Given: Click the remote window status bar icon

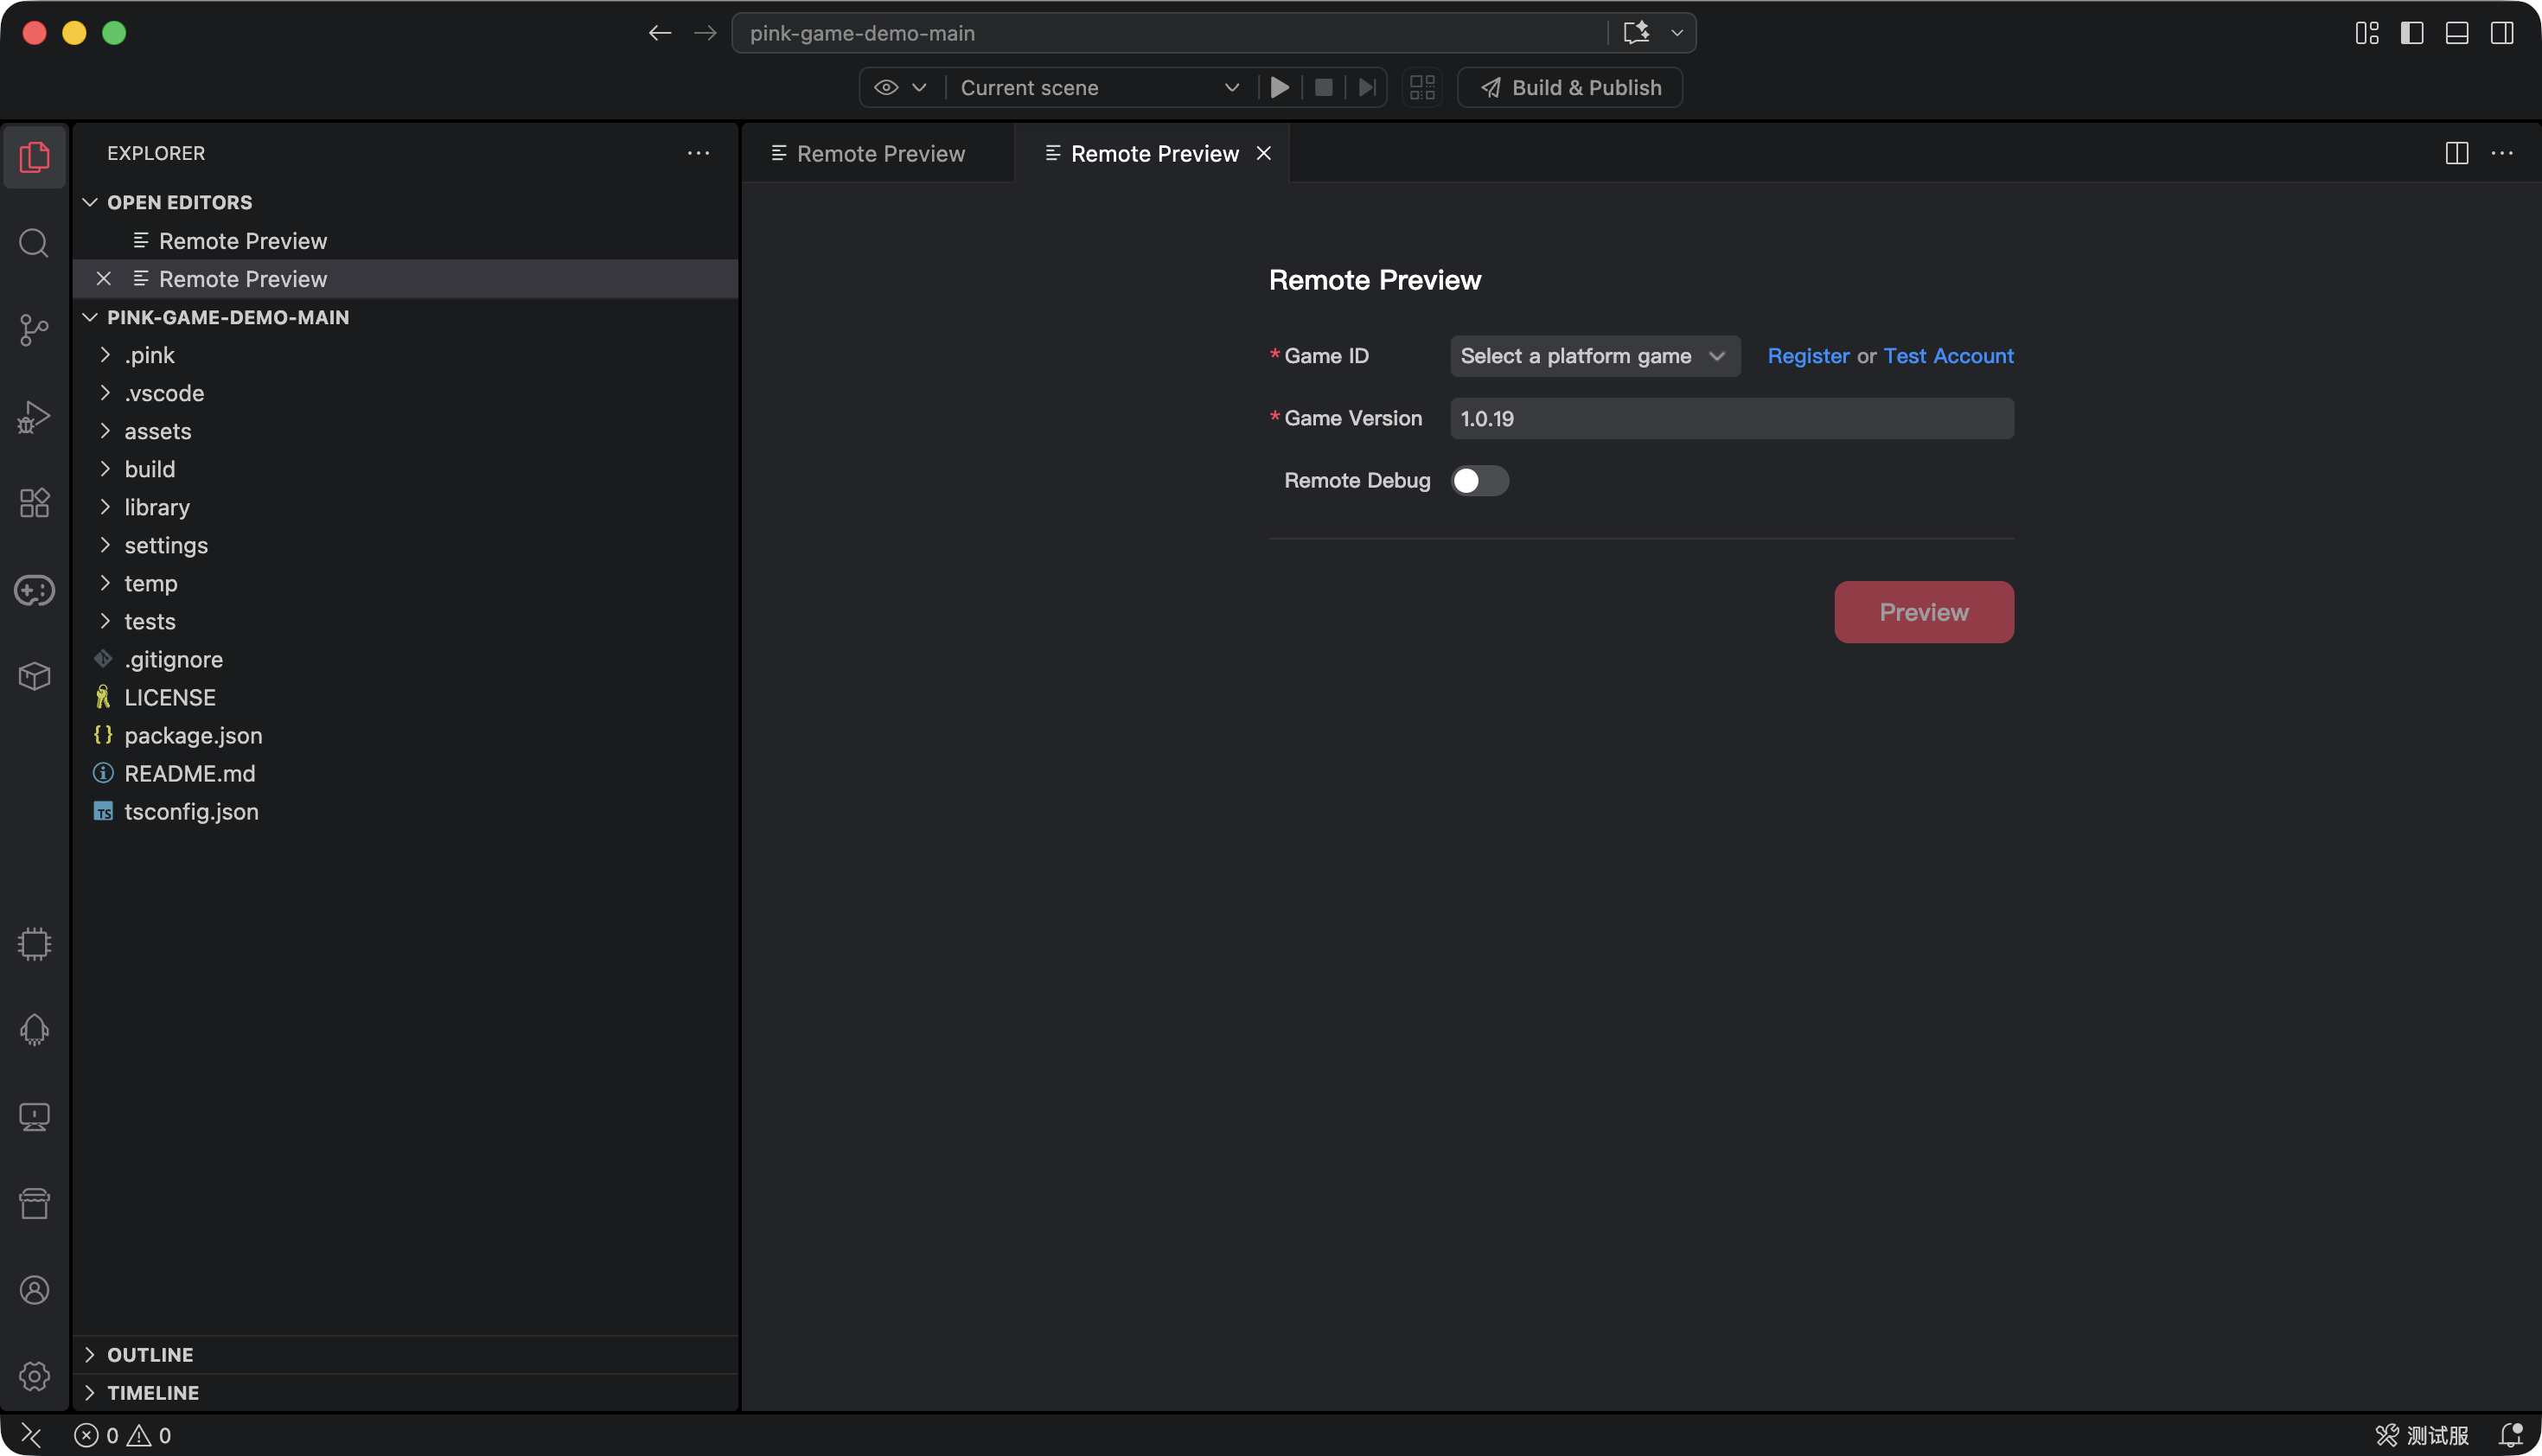Looking at the screenshot, I should tap(31, 1435).
